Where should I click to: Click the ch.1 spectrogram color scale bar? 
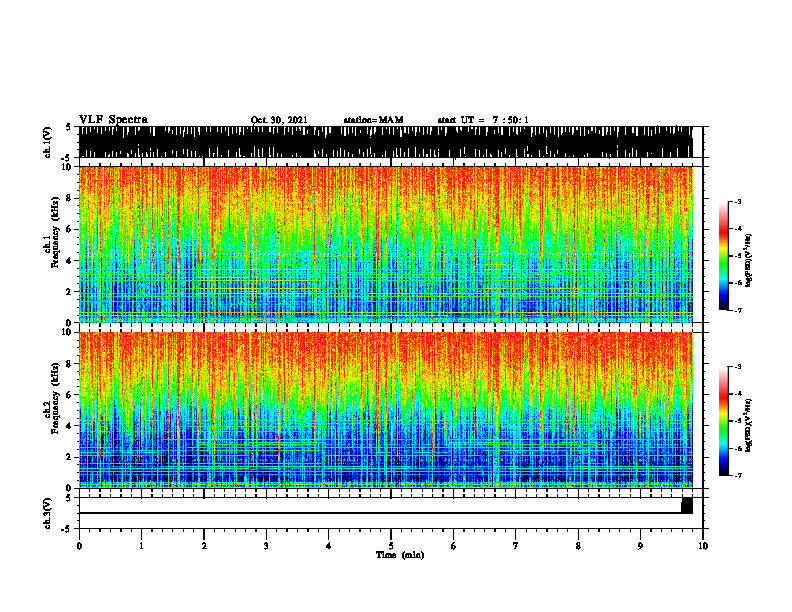[x=723, y=256]
